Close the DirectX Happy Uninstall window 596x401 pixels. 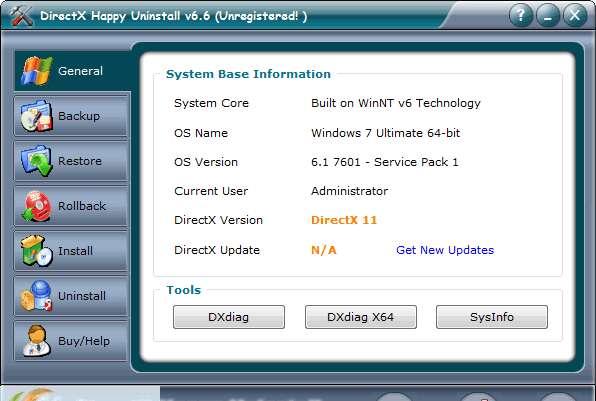[575, 16]
